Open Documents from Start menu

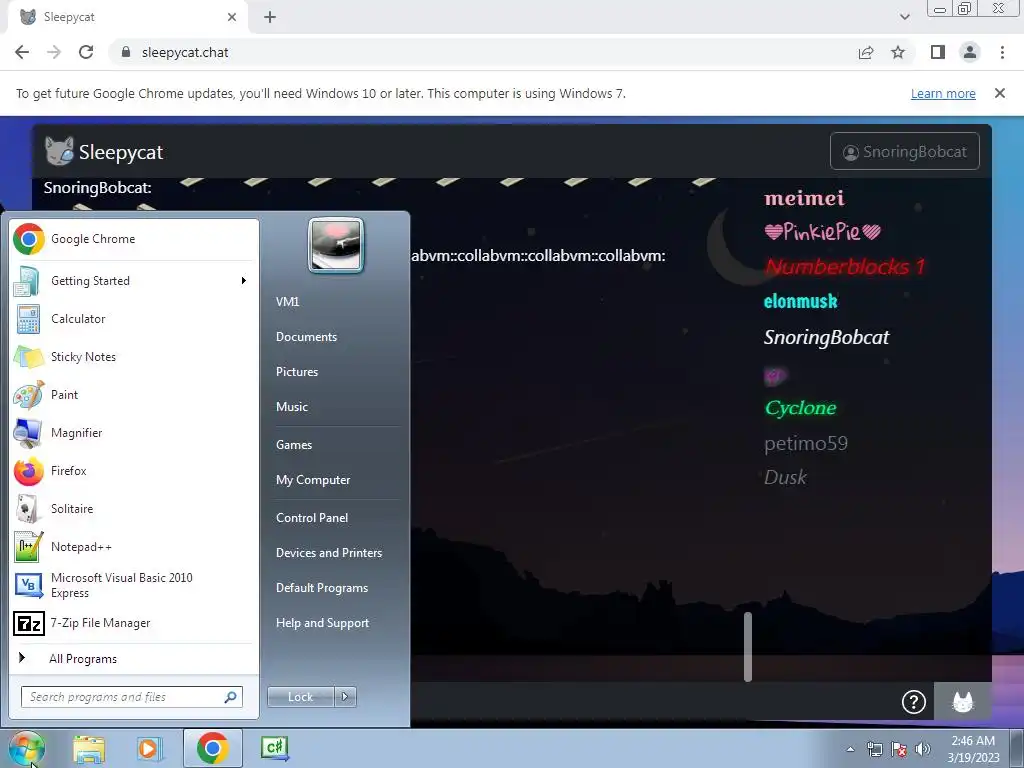(x=306, y=337)
